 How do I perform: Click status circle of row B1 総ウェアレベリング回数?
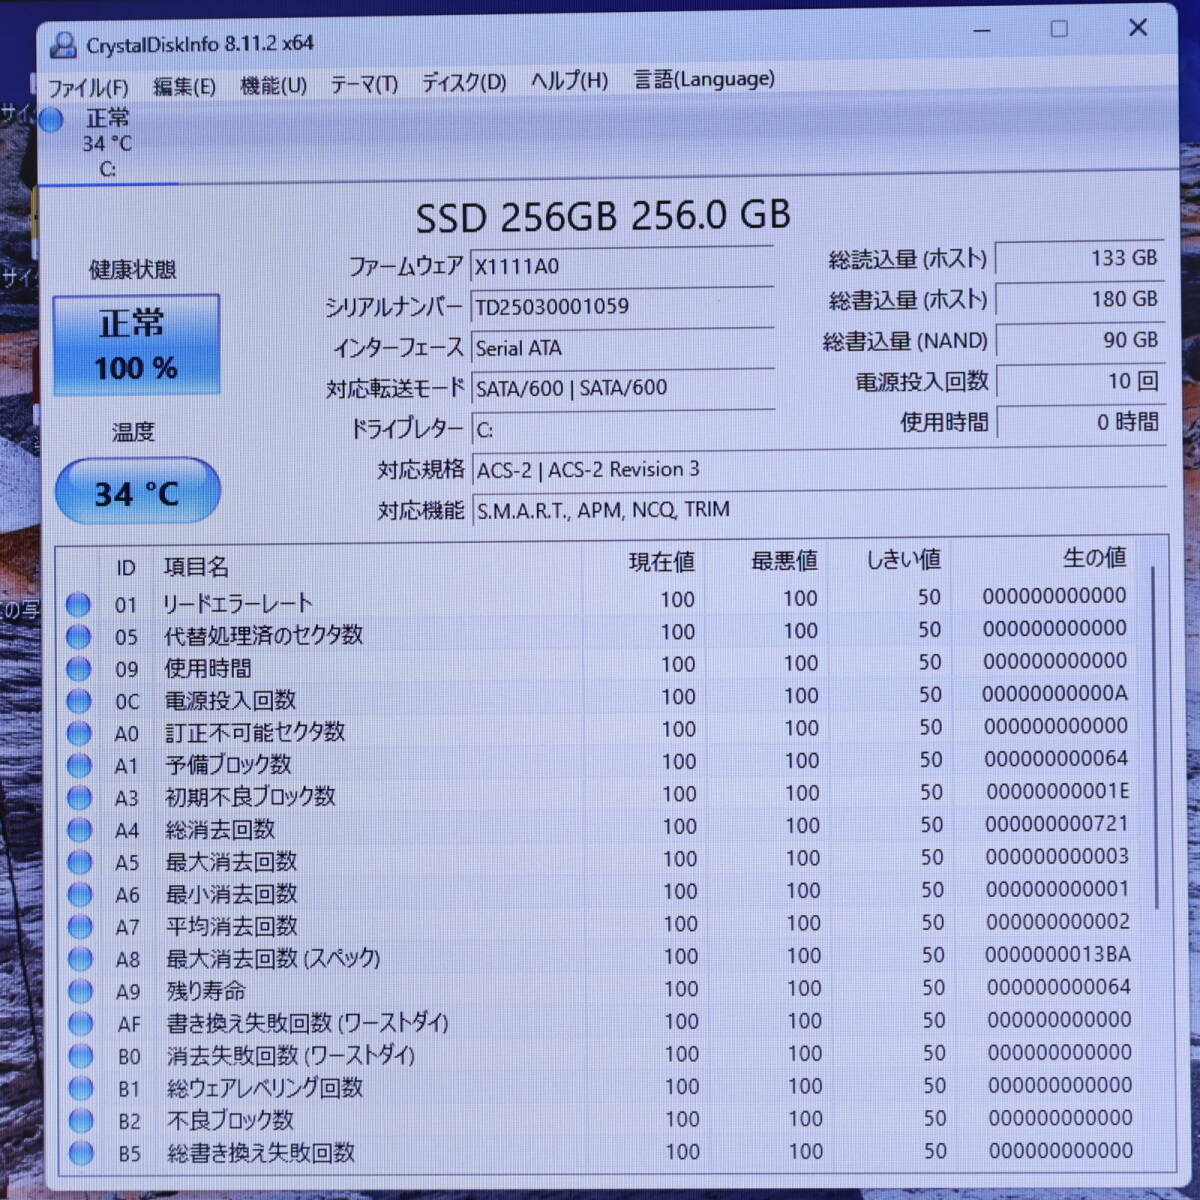(81, 1088)
